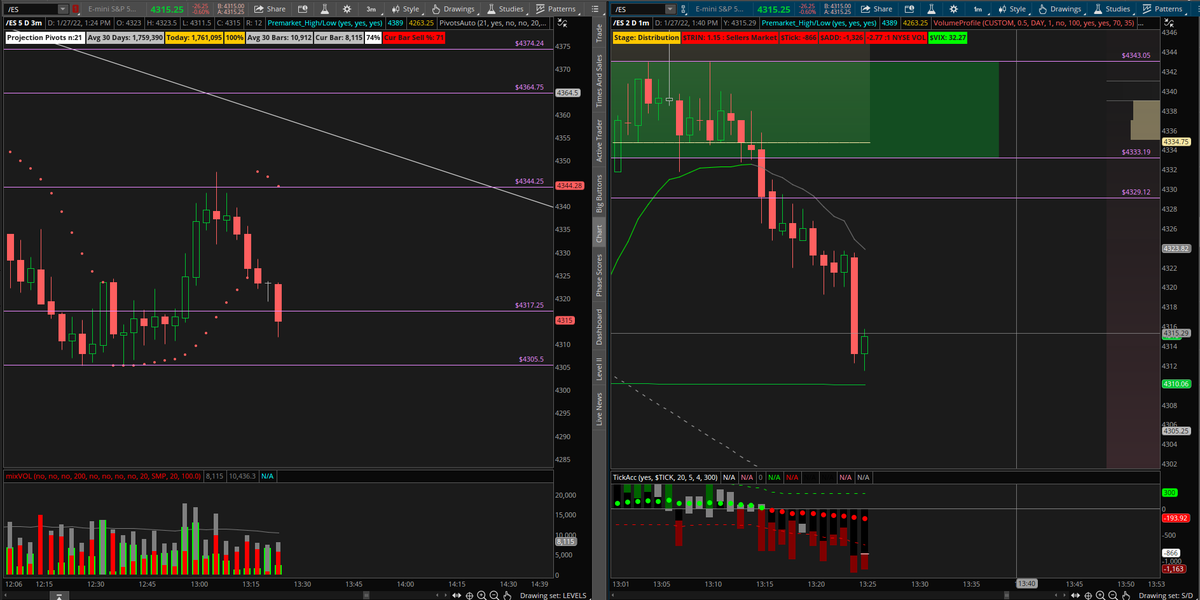Click the TickAcc study label in lower pane

[663, 477]
